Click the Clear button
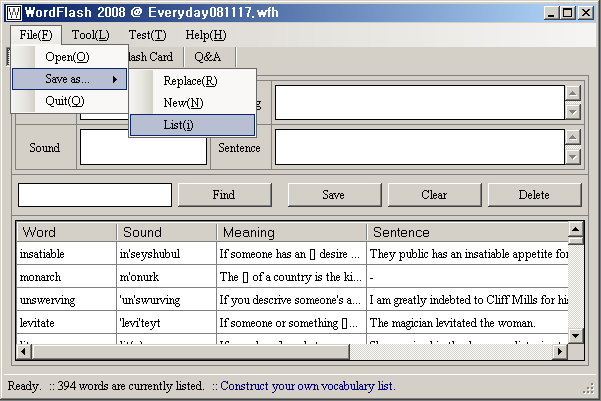 435,195
